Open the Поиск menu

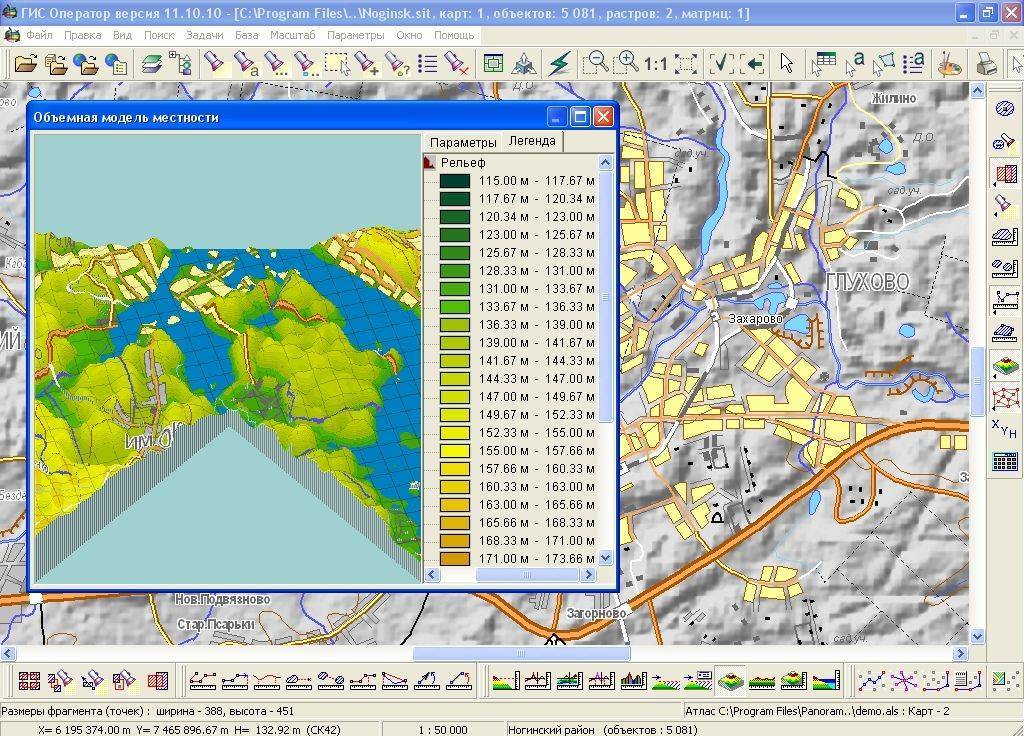(x=159, y=35)
